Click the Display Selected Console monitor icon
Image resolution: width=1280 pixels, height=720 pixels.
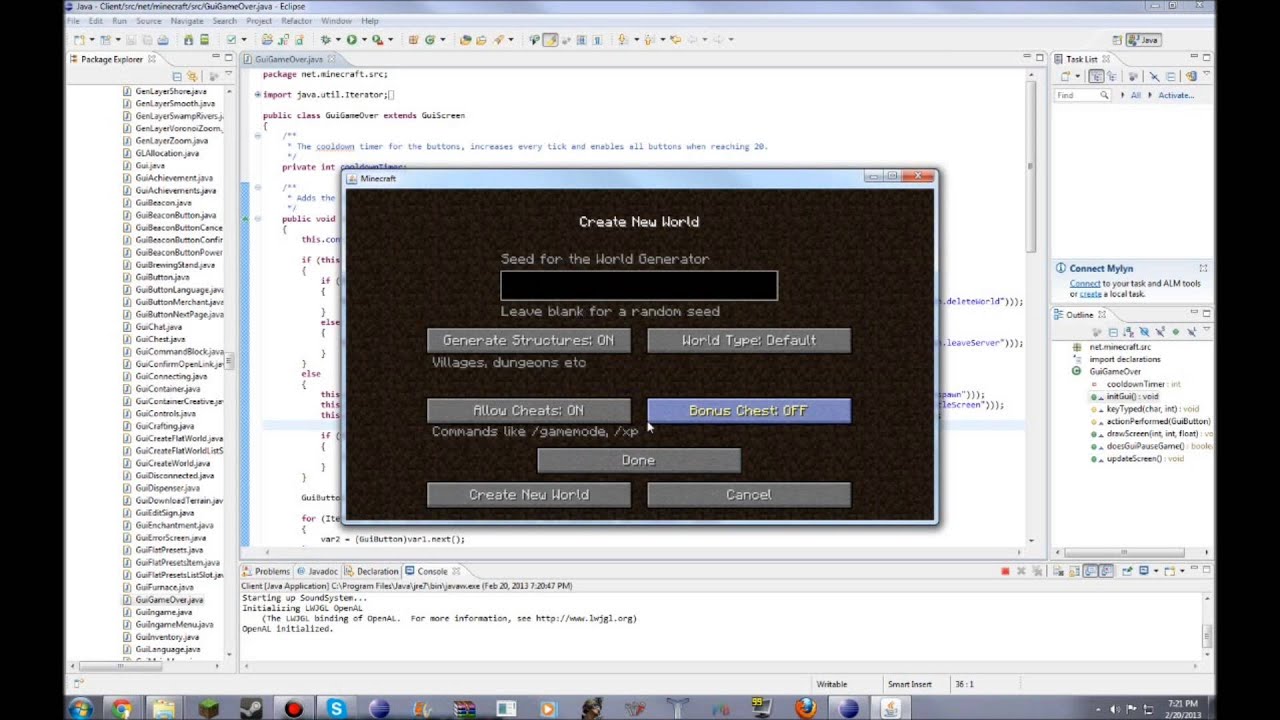(x=1144, y=571)
